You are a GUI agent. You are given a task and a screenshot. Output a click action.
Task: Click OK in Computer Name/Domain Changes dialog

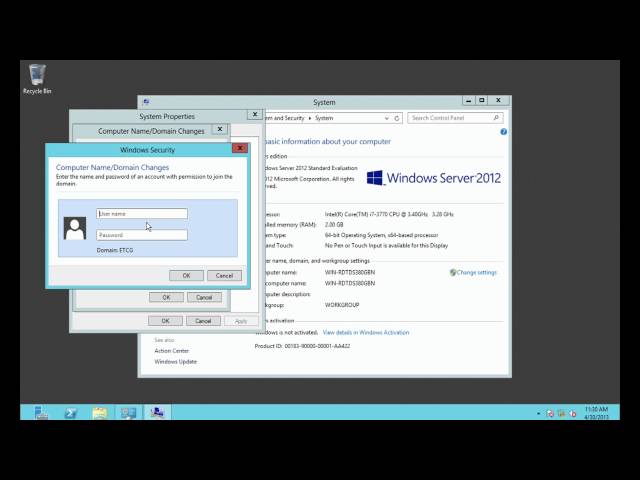[x=166, y=297]
